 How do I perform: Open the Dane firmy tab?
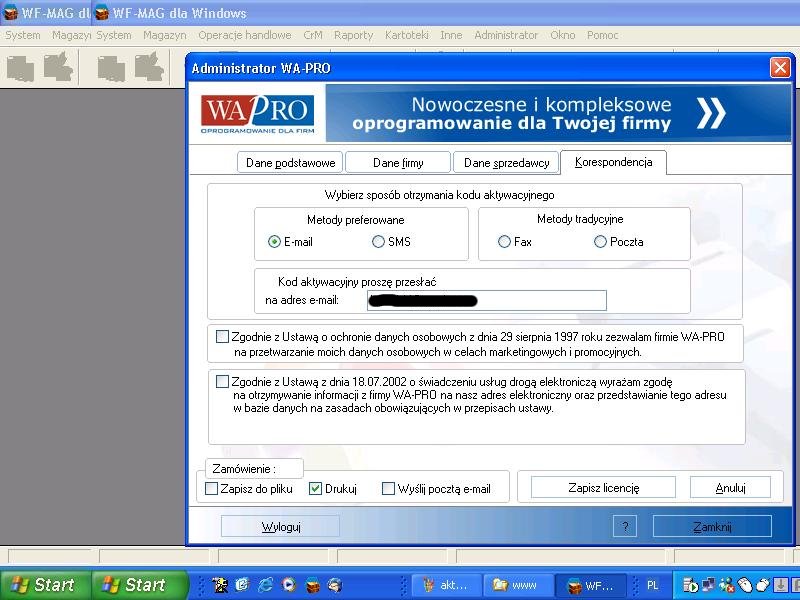(x=398, y=163)
